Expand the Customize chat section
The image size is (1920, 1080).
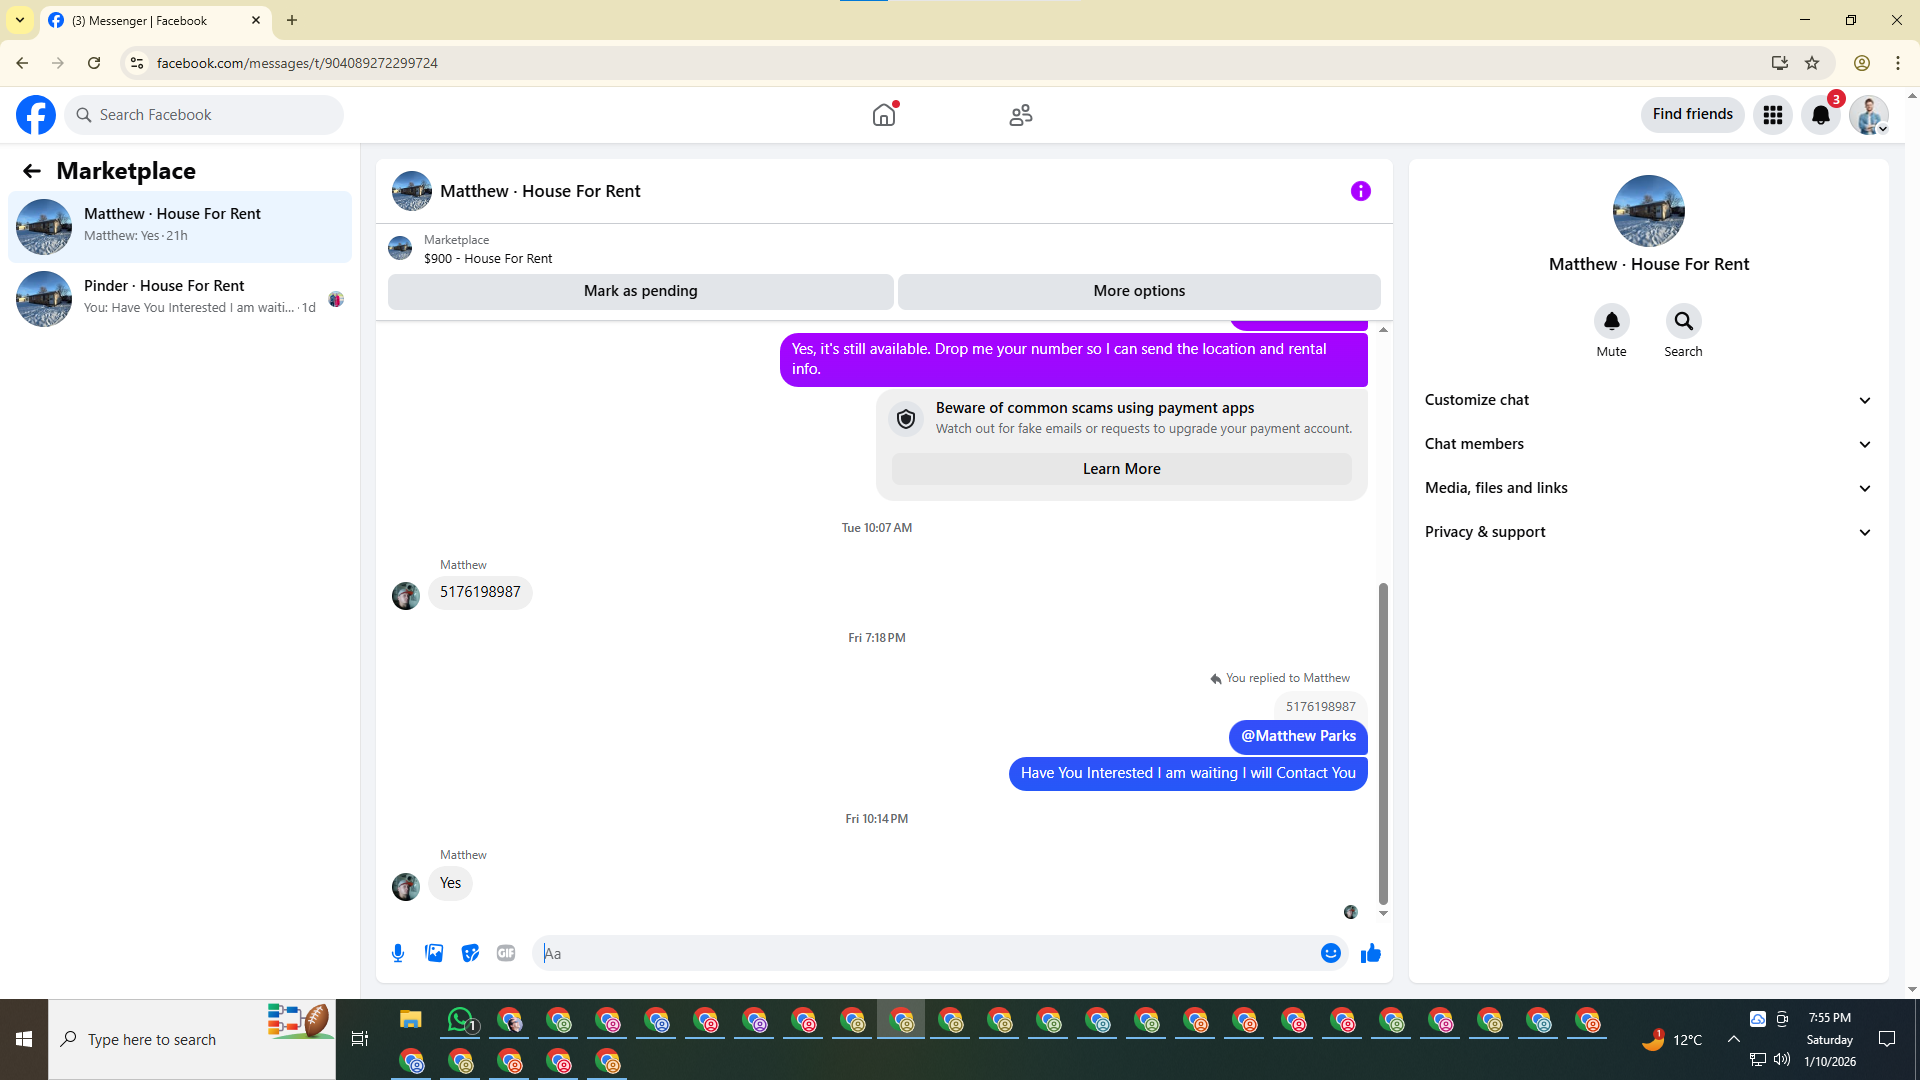click(x=1648, y=400)
